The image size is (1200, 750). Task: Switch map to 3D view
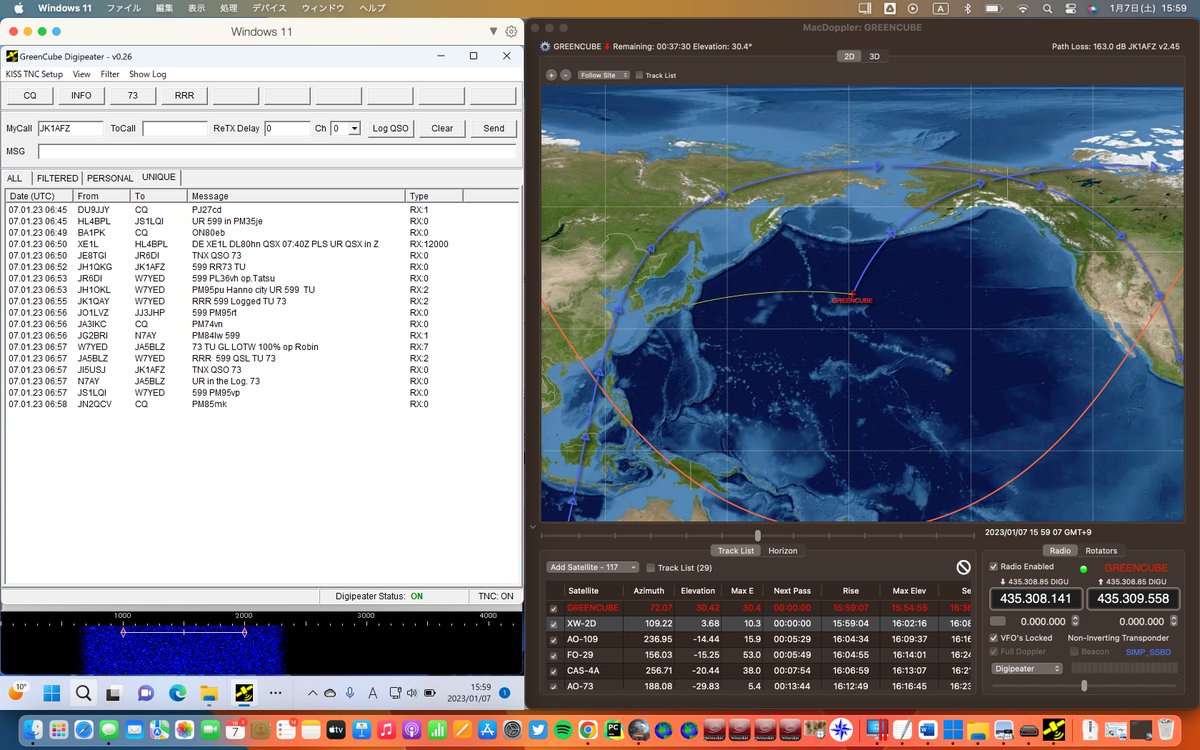tap(875, 56)
